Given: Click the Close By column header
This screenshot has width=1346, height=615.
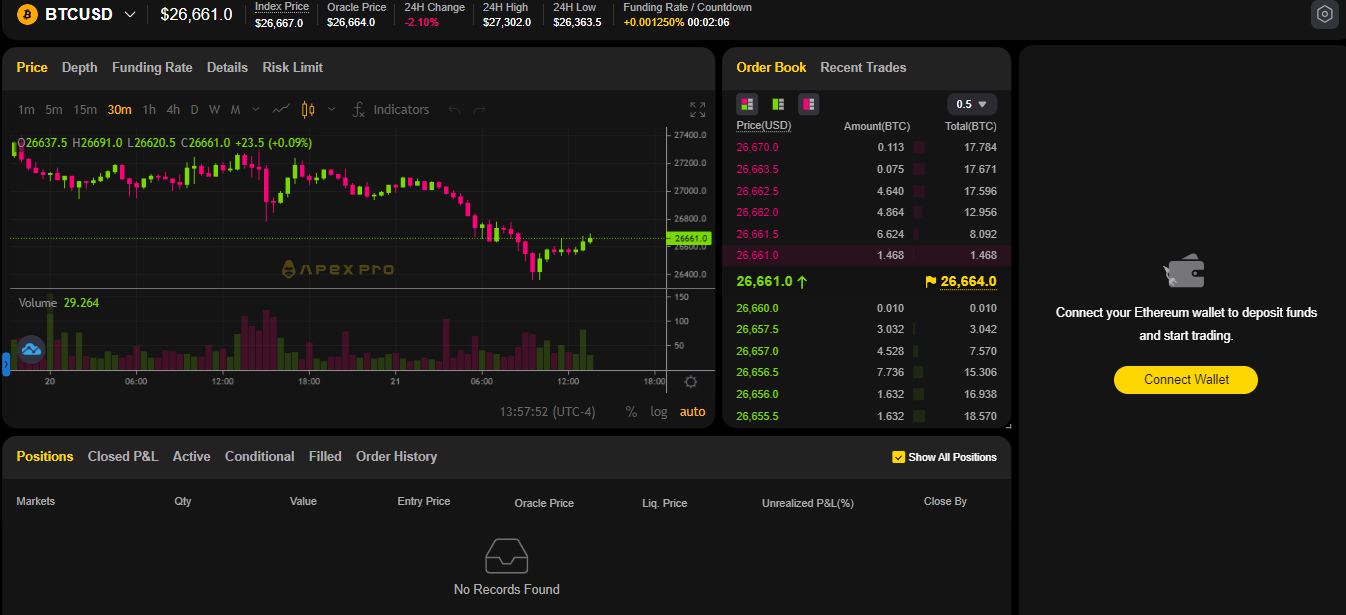Looking at the screenshot, I should [x=945, y=501].
